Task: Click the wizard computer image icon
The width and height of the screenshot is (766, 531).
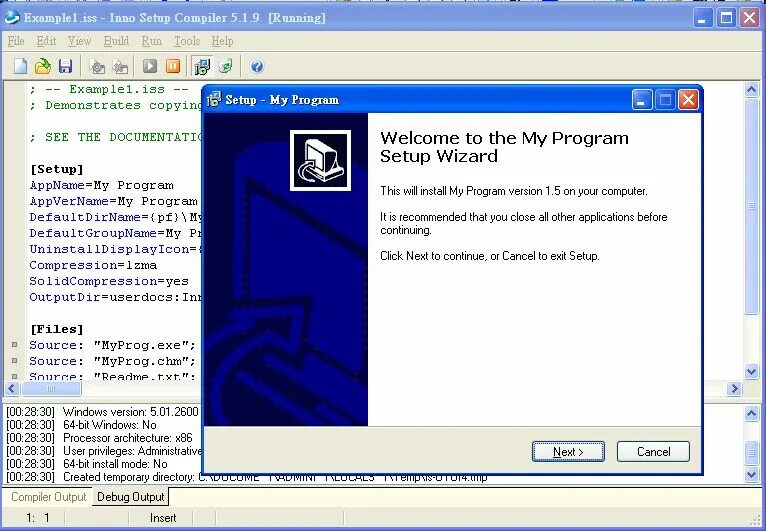Action: pos(320,160)
